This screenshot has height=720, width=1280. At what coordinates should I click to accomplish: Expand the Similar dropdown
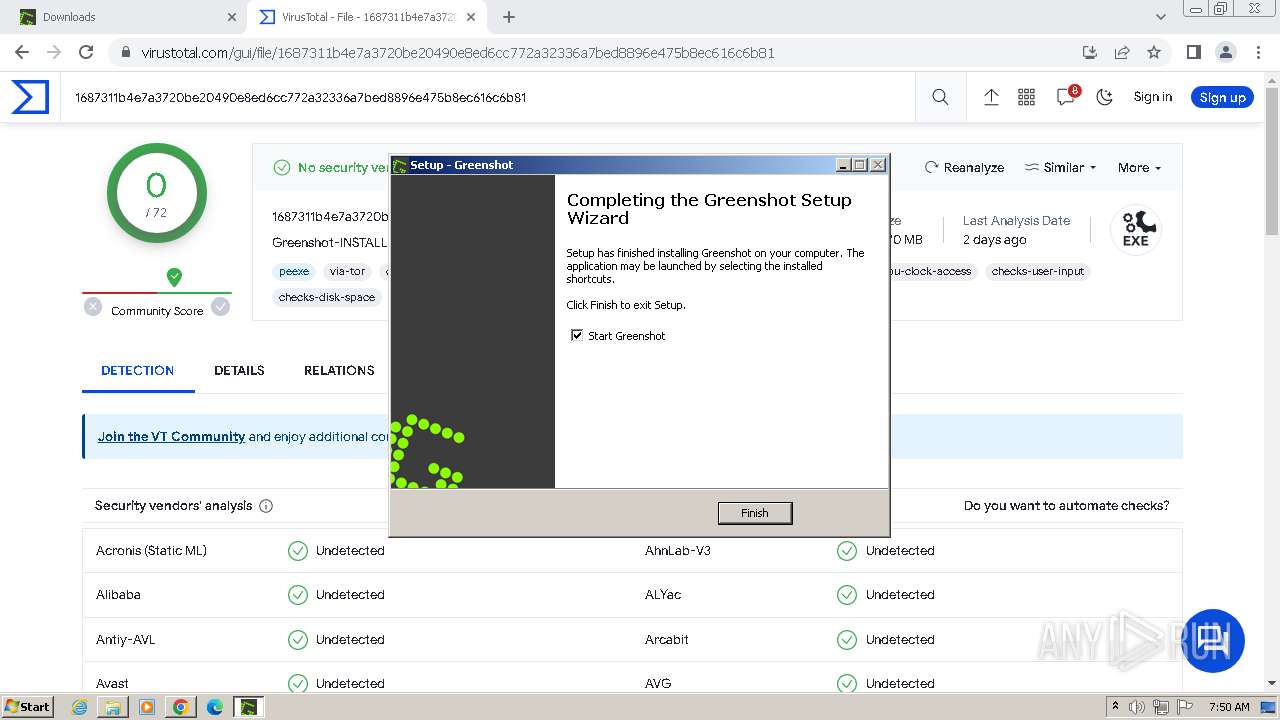(x=1060, y=167)
